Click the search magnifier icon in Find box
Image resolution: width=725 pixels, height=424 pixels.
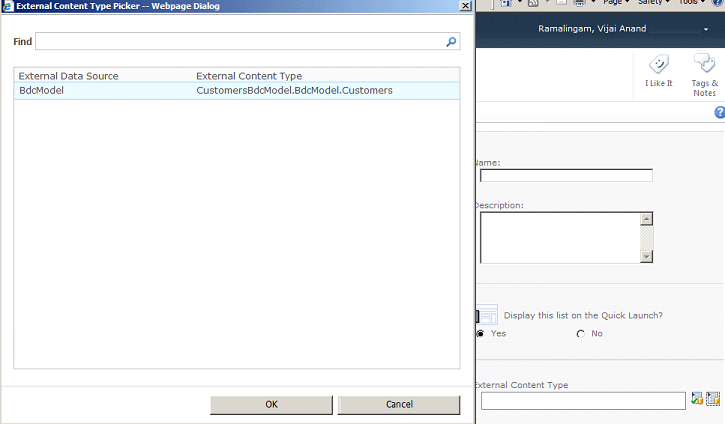451,42
